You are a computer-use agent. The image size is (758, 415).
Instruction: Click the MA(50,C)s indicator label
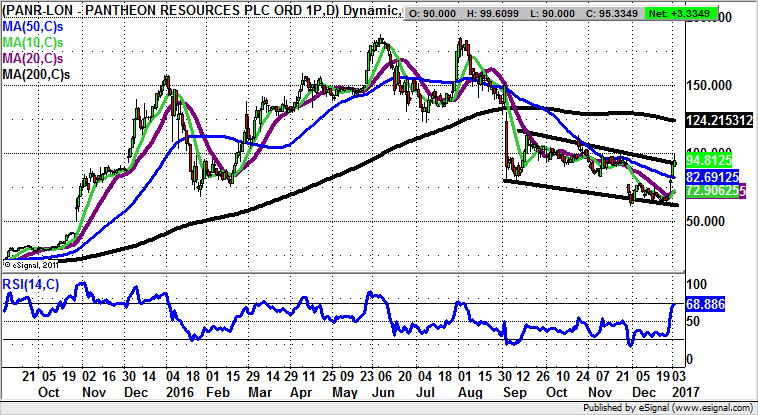click(x=35, y=27)
